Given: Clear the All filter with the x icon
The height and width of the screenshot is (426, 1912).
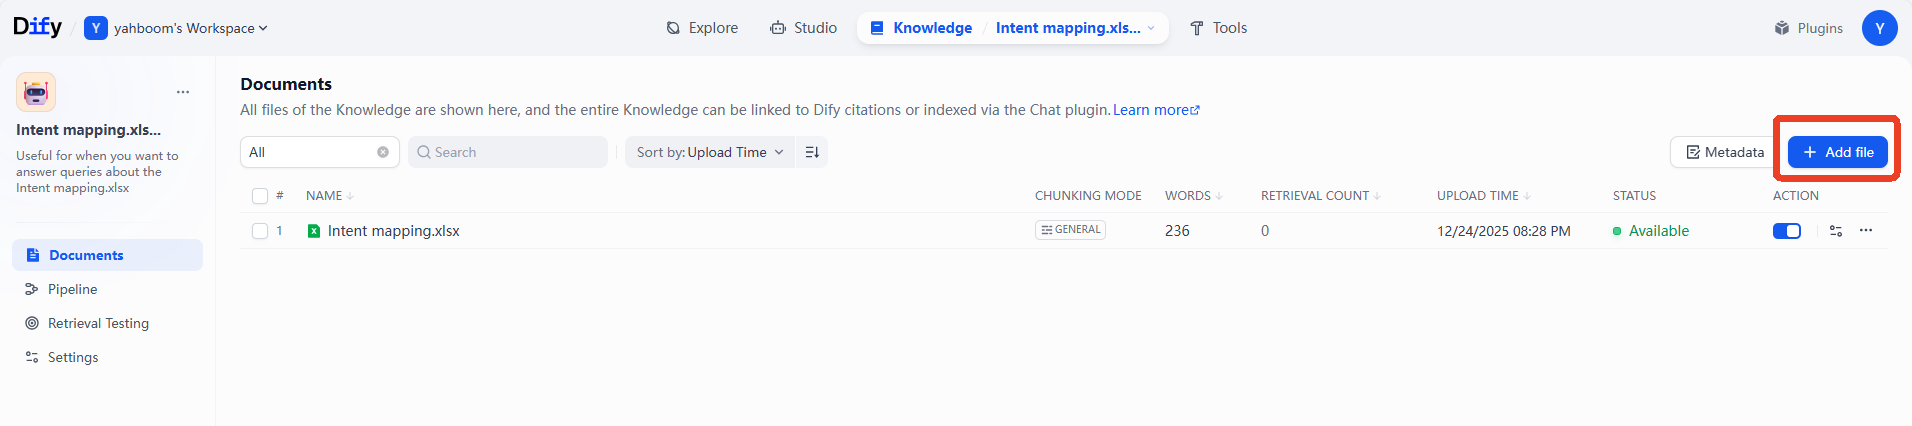Looking at the screenshot, I should [383, 152].
